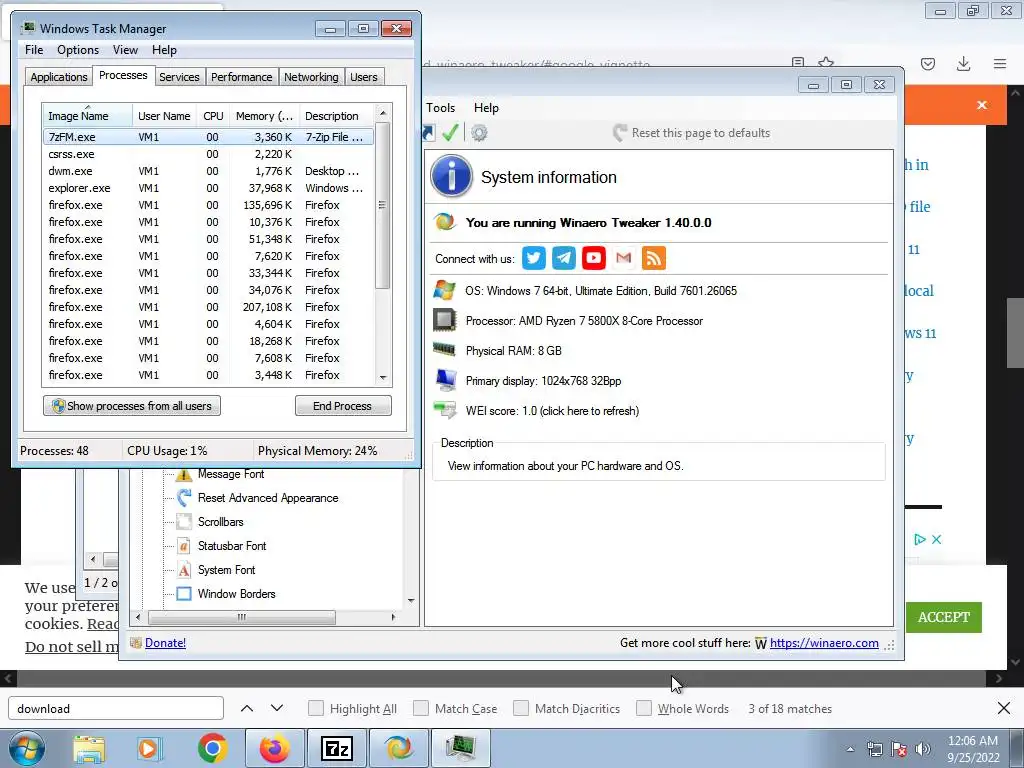Show hidden tray icons arrow
This screenshot has height=768, width=1024.
(850, 749)
